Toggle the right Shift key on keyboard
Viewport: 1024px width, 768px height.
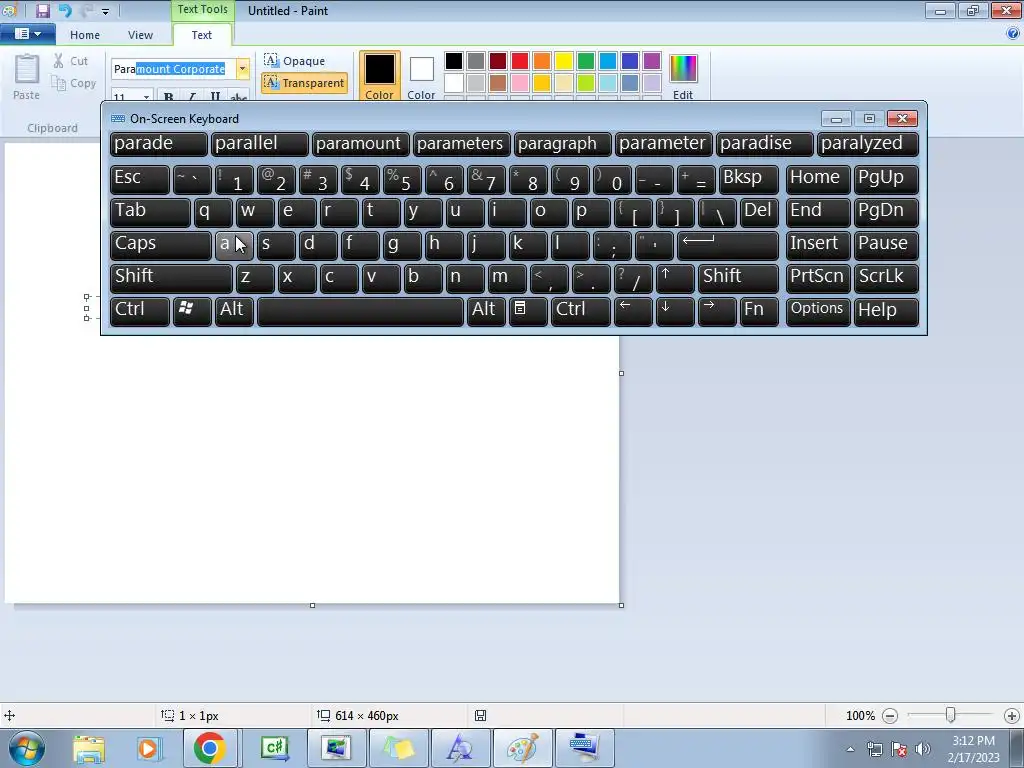[738, 278]
